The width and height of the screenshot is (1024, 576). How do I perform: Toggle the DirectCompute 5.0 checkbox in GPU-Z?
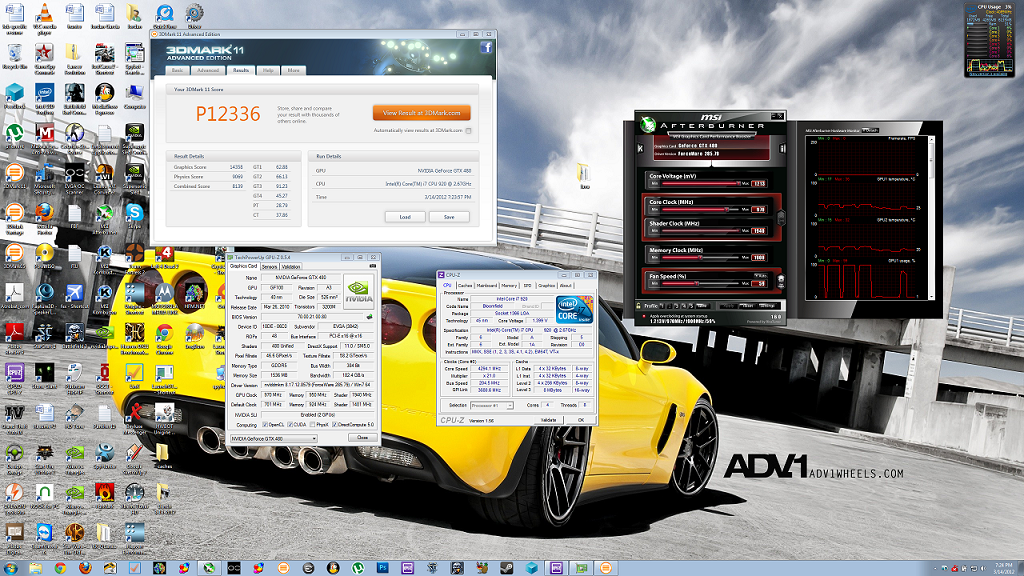[x=335, y=424]
